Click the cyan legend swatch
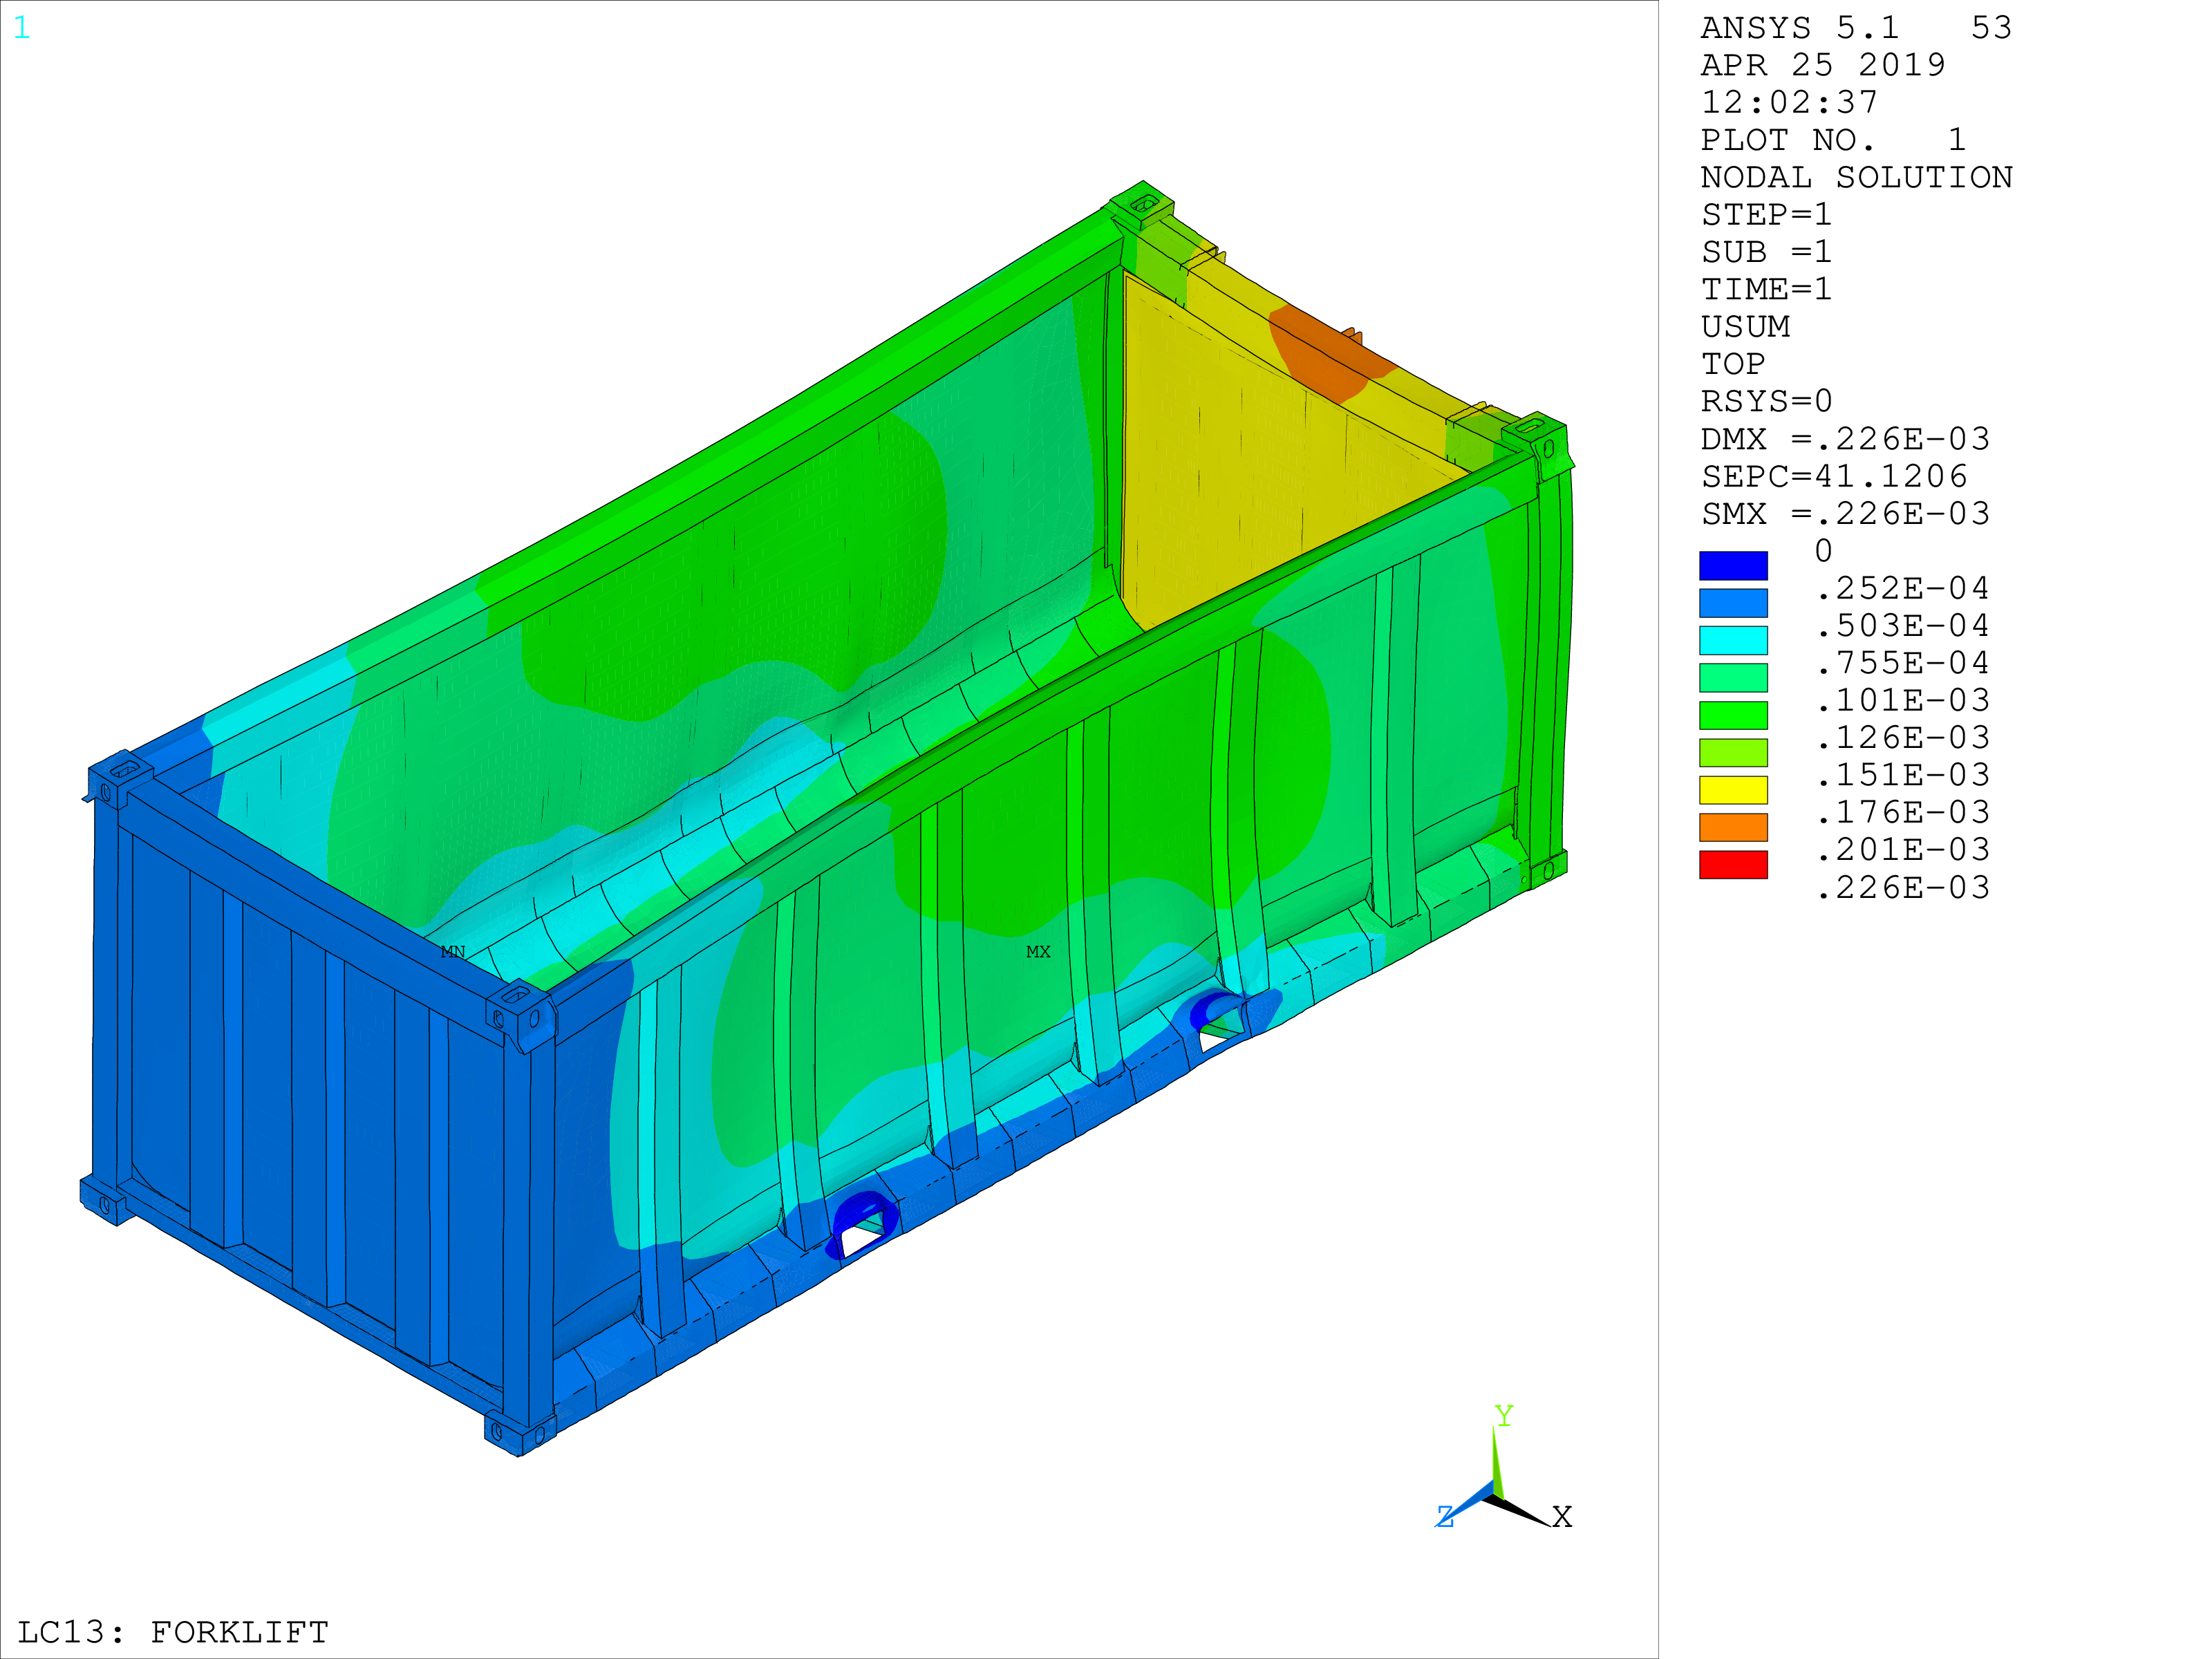This screenshot has width=2212, height=1659. click(x=1733, y=640)
